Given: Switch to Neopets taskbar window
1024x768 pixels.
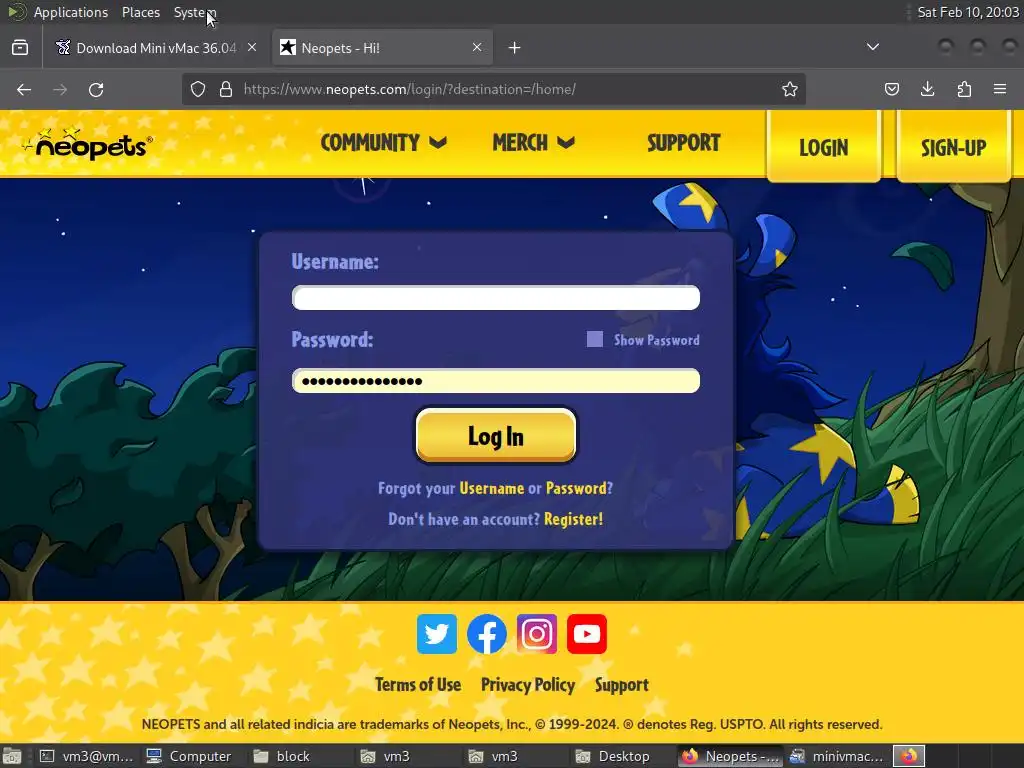Looking at the screenshot, I should pos(730,756).
